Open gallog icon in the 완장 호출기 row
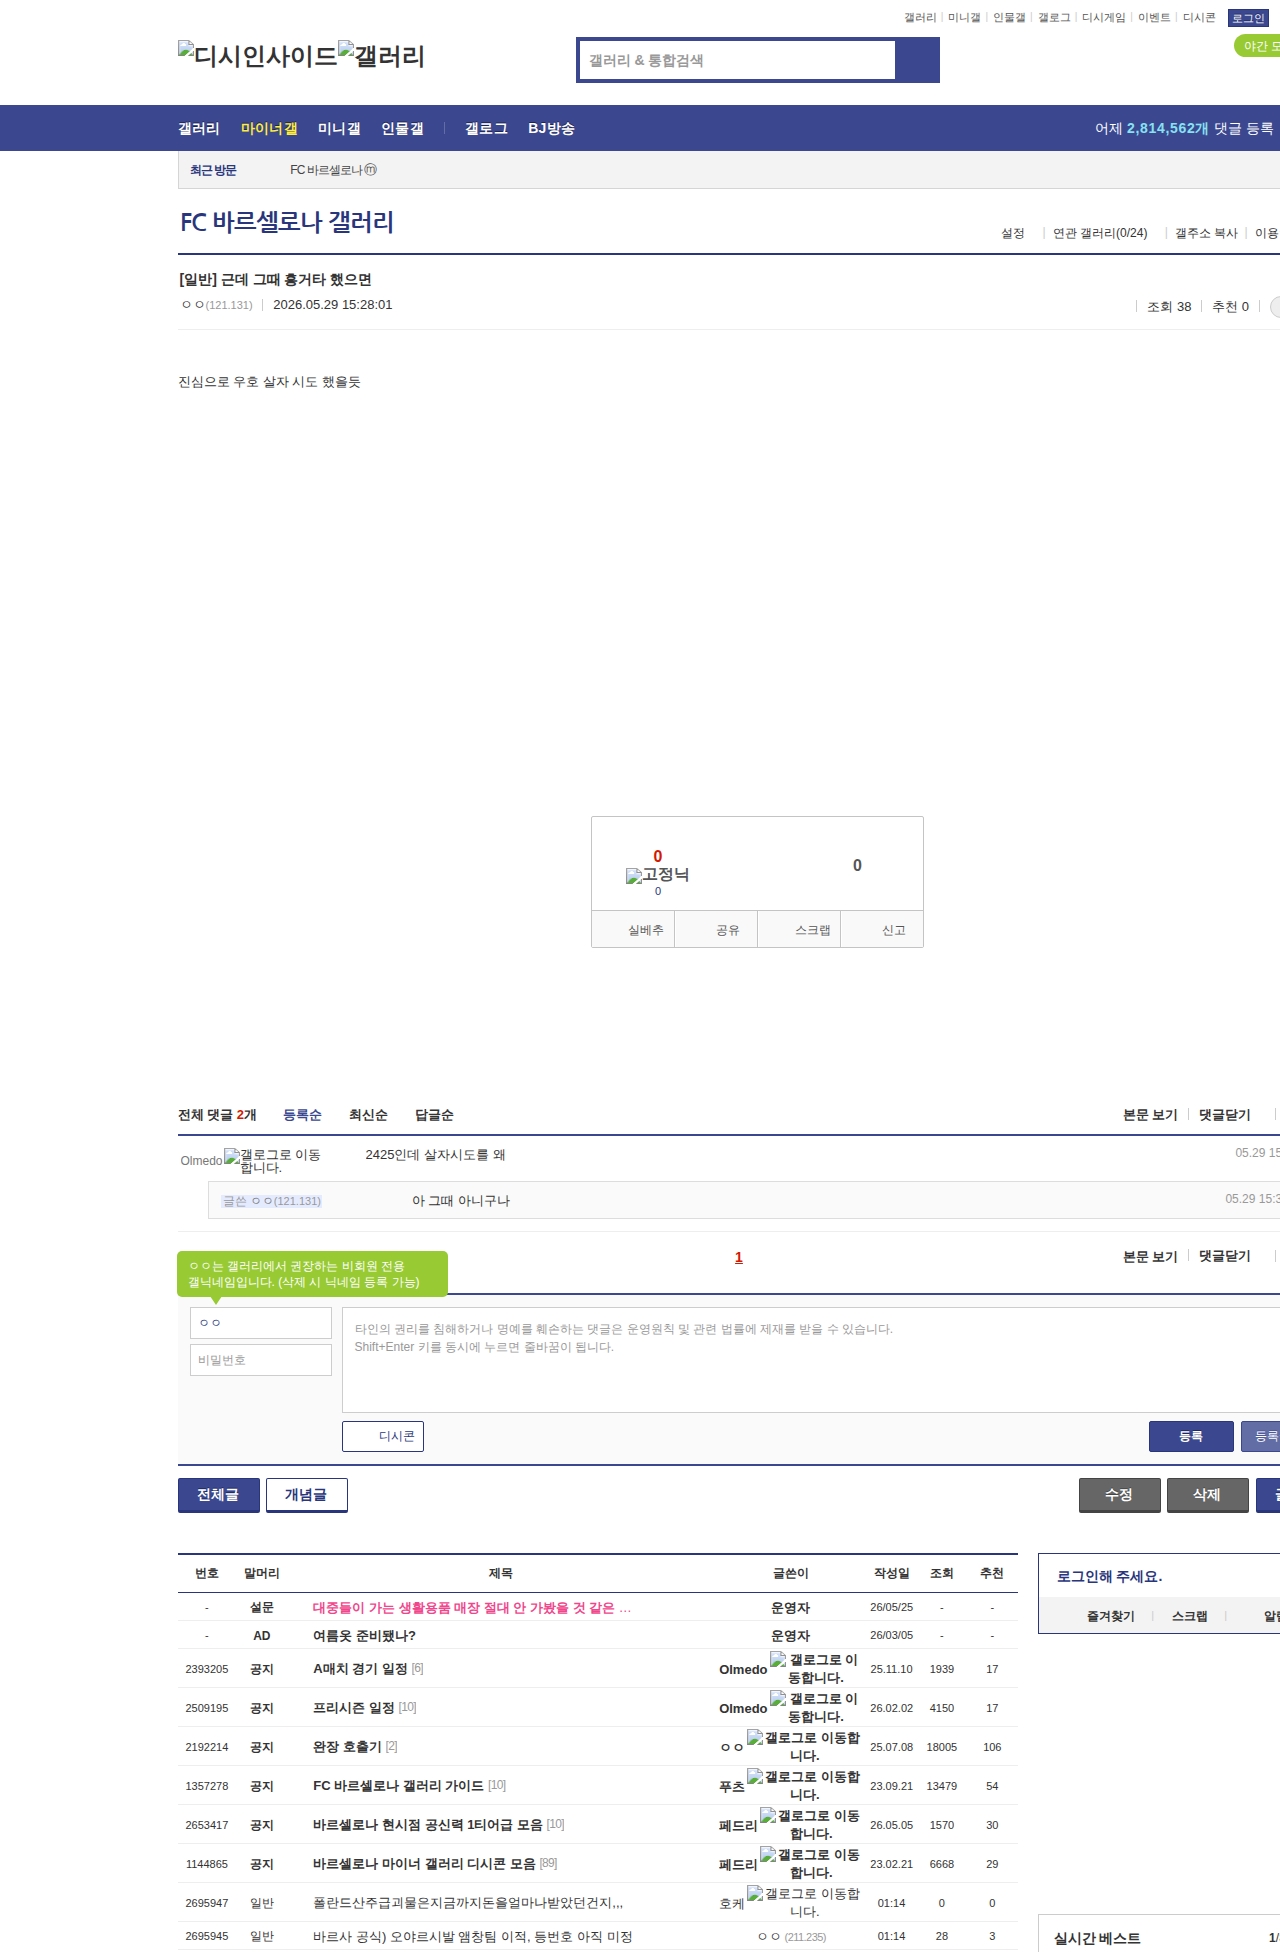Image resolution: width=1280 pixels, height=1952 pixels. pos(803,1747)
